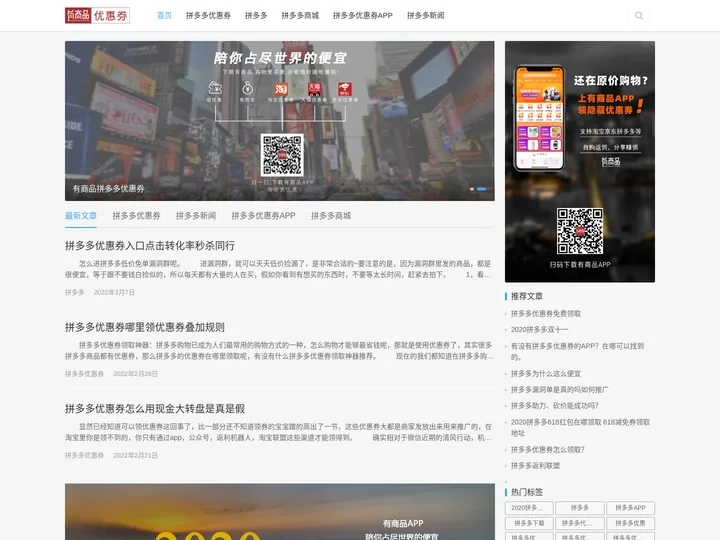
Task: Click 拼多多 category beside 2022年3月7日
Action: click(74, 292)
